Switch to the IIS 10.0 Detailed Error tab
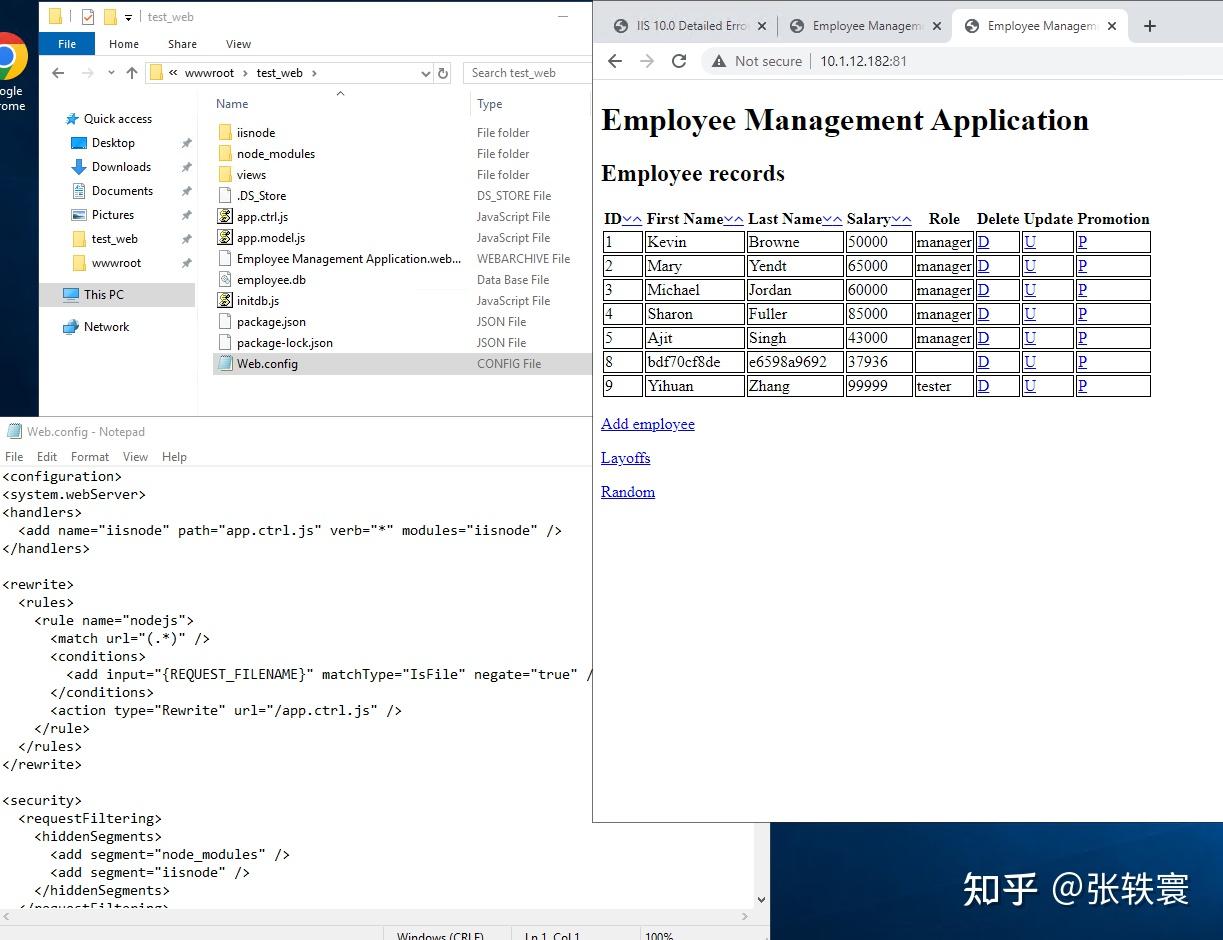Image resolution: width=1223 pixels, height=940 pixels. [x=688, y=25]
